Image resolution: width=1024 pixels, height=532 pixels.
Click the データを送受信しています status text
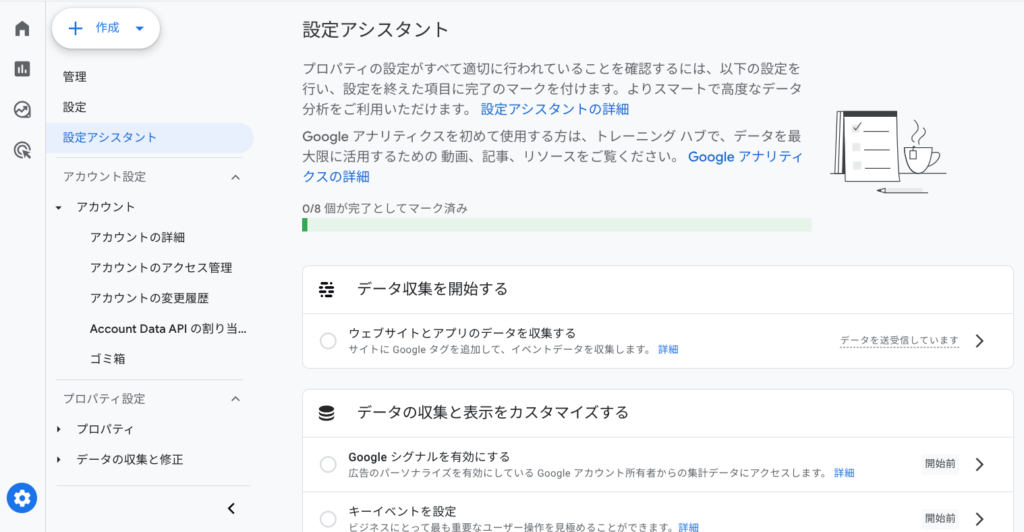click(x=899, y=341)
